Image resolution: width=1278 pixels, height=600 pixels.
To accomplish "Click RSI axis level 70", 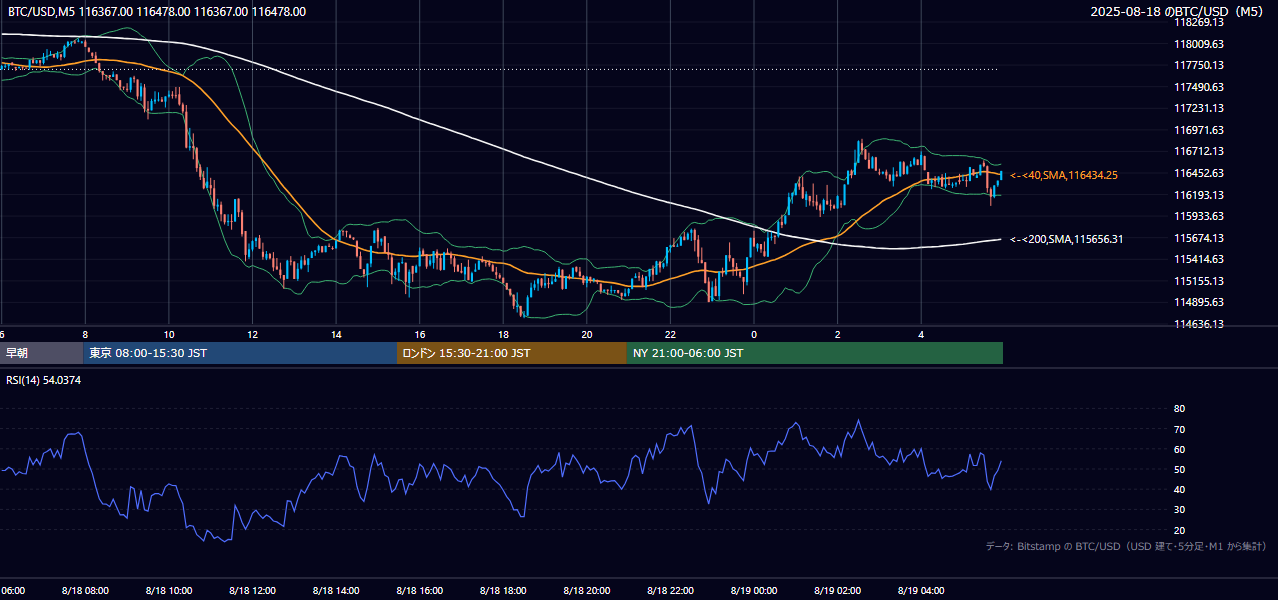I will point(1179,429).
